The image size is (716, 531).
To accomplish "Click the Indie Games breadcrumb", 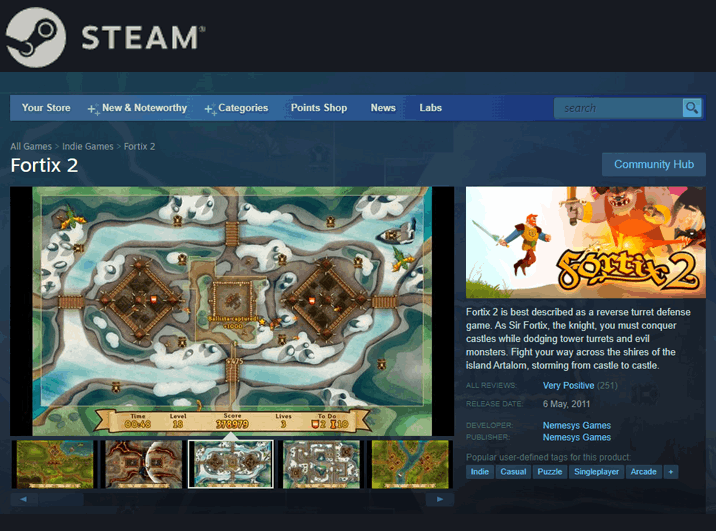I will [88, 147].
